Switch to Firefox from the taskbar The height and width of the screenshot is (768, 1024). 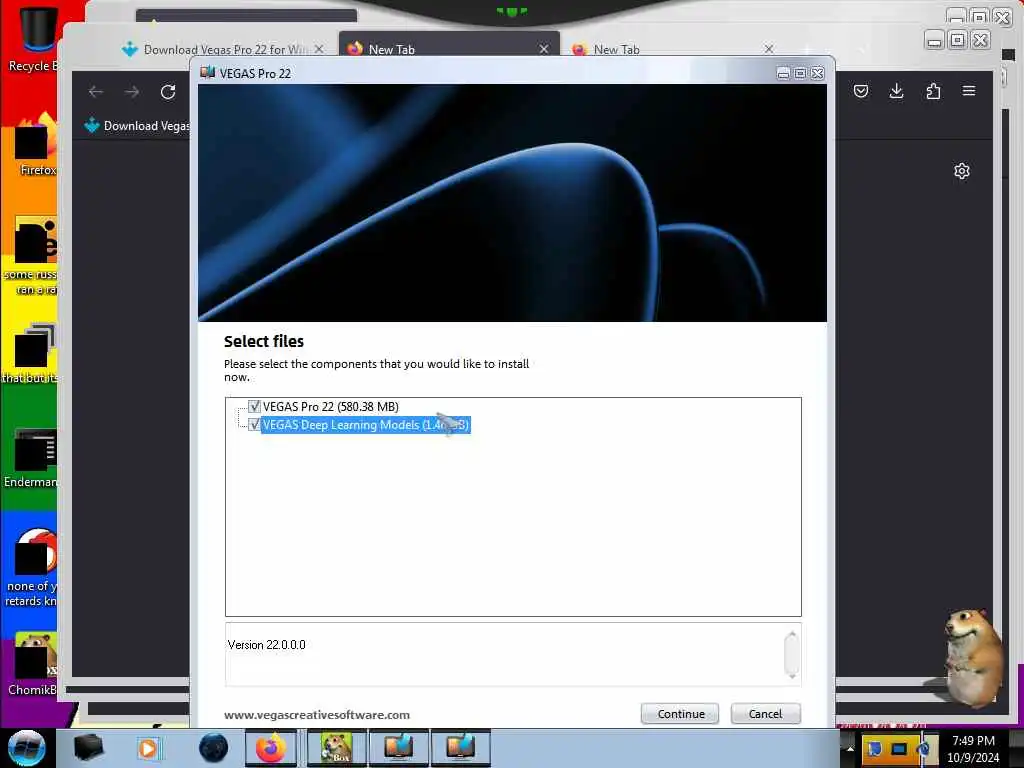(x=270, y=748)
